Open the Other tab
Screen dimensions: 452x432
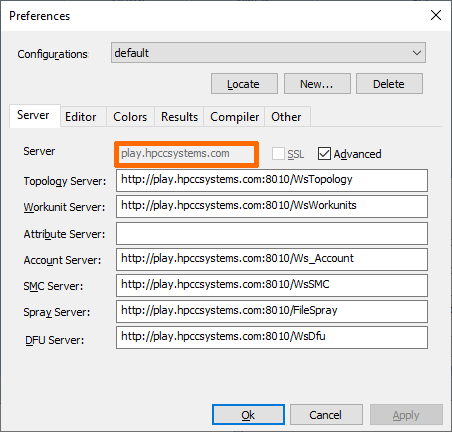(x=286, y=117)
